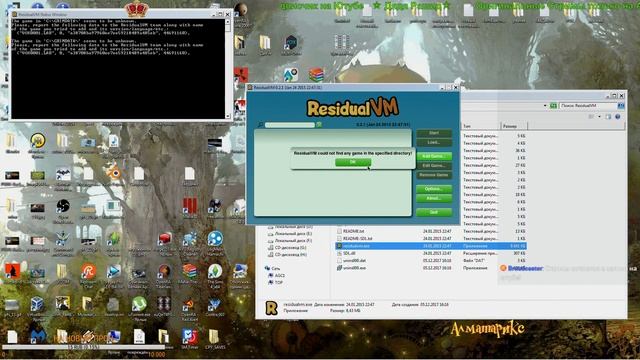The image size is (640, 360).
Task: Click the ResidualVM game search field
Action: 290,125
